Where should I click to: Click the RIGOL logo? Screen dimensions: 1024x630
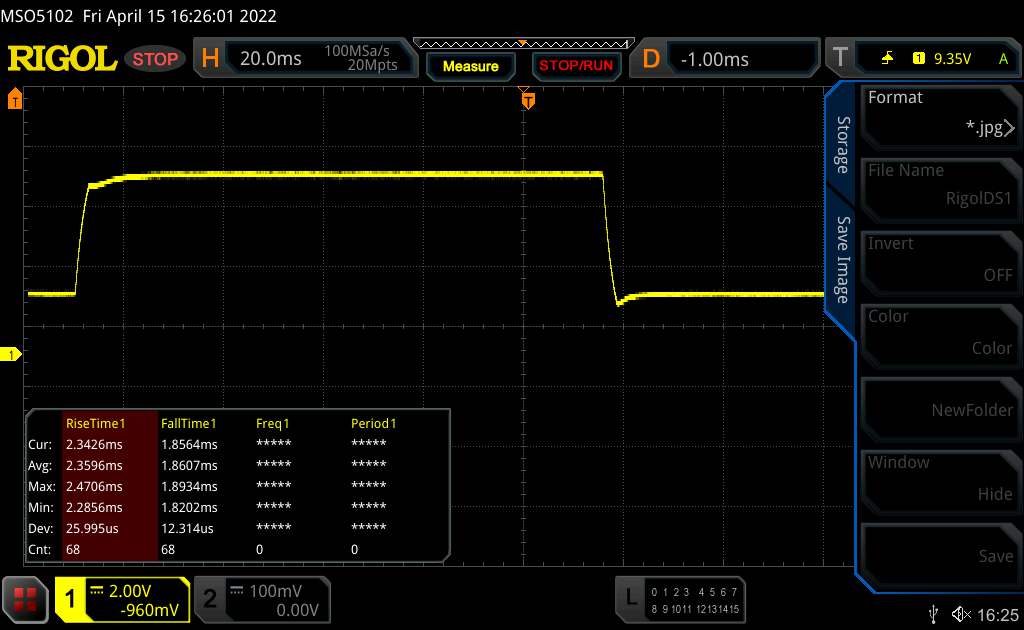pos(62,59)
